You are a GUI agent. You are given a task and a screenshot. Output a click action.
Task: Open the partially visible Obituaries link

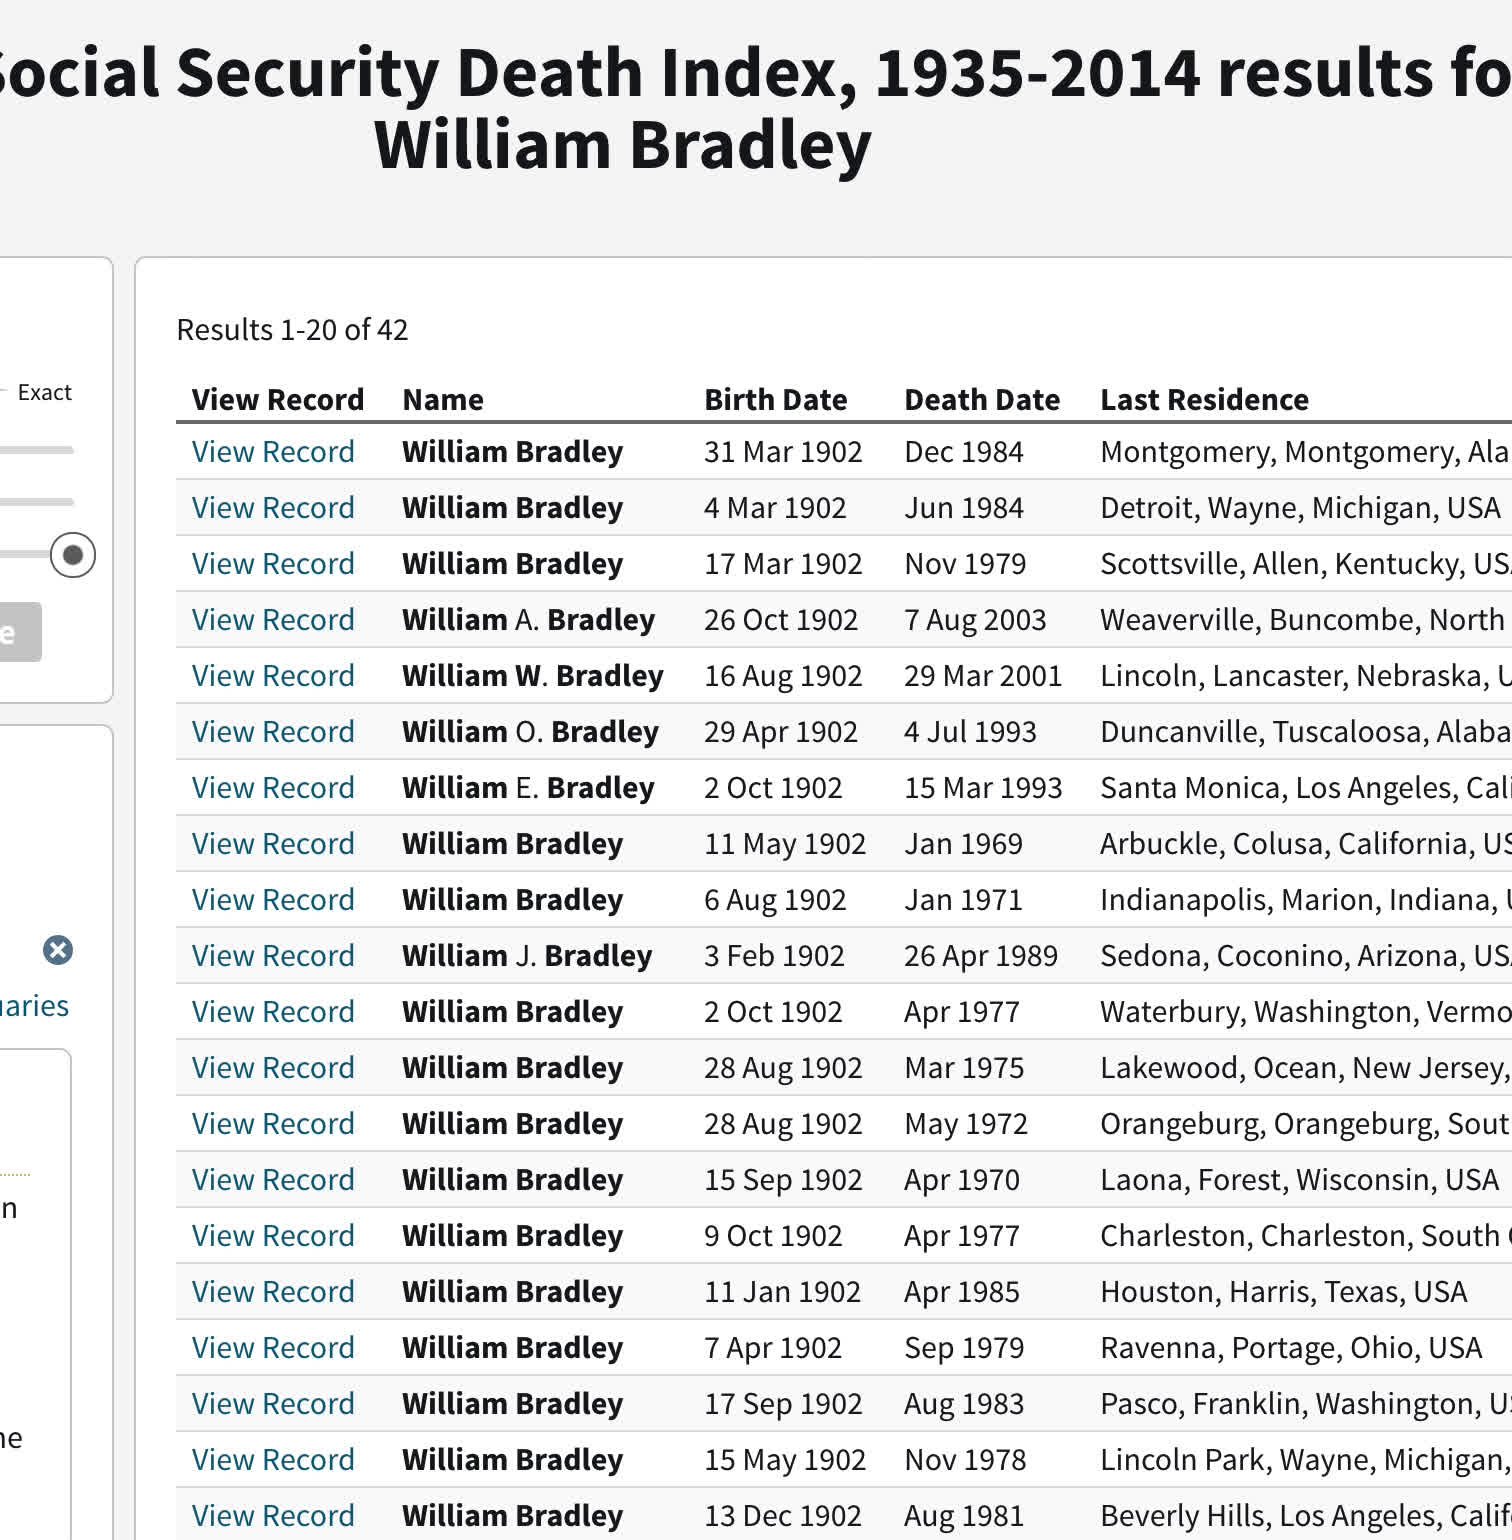pyautogui.click(x=34, y=1005)
